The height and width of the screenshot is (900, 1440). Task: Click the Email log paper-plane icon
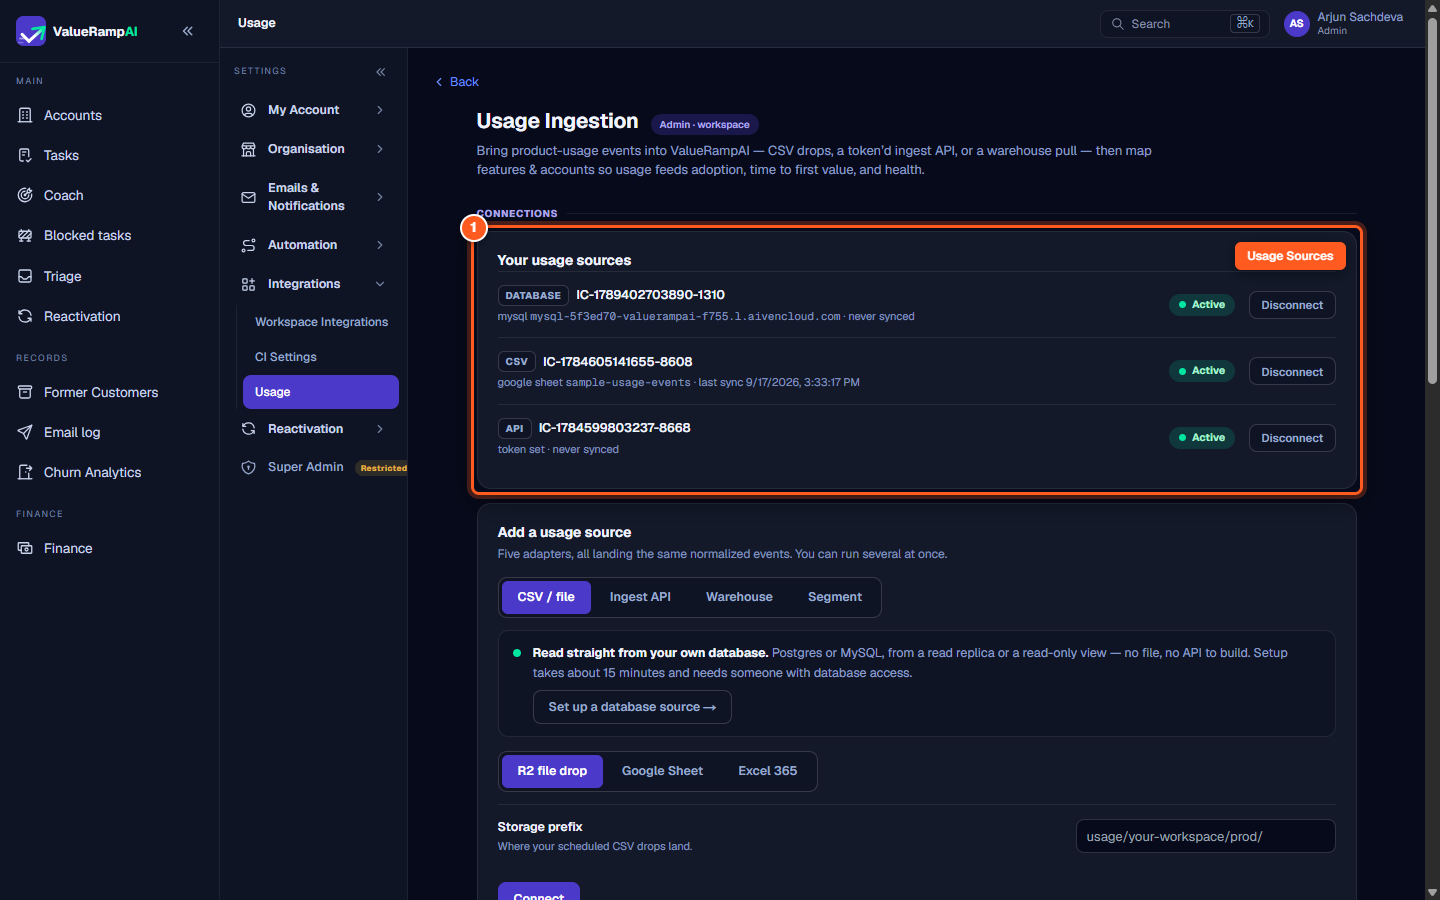25,432
